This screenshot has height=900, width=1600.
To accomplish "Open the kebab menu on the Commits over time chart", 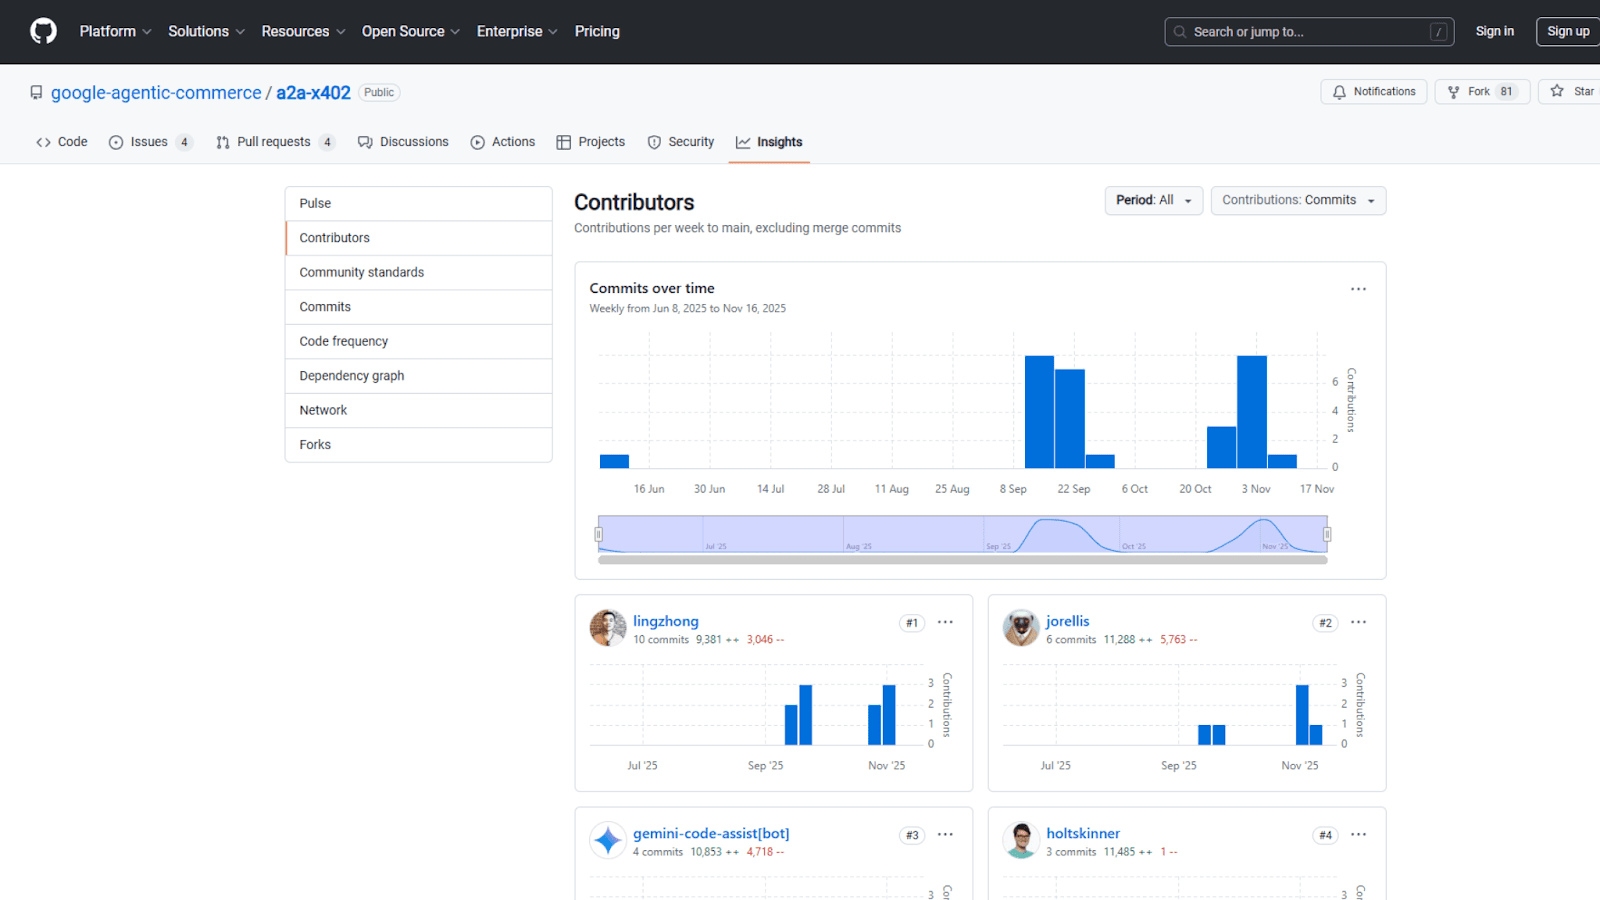I will [1357, 288].
